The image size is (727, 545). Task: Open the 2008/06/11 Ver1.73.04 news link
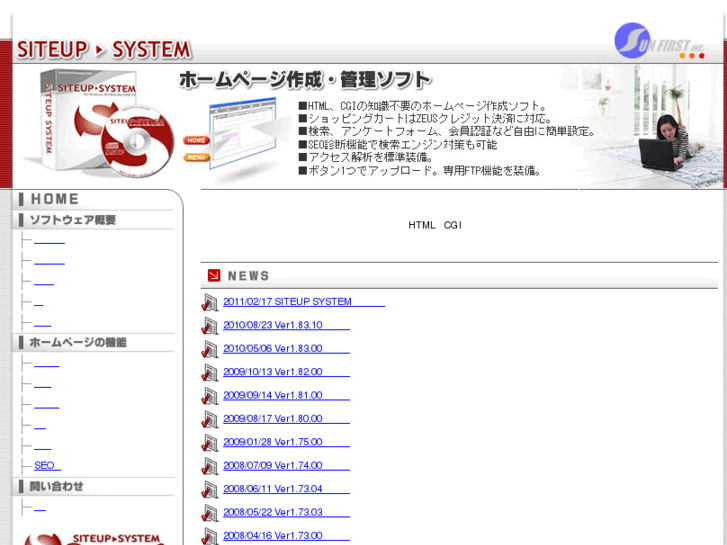point(286,488)
